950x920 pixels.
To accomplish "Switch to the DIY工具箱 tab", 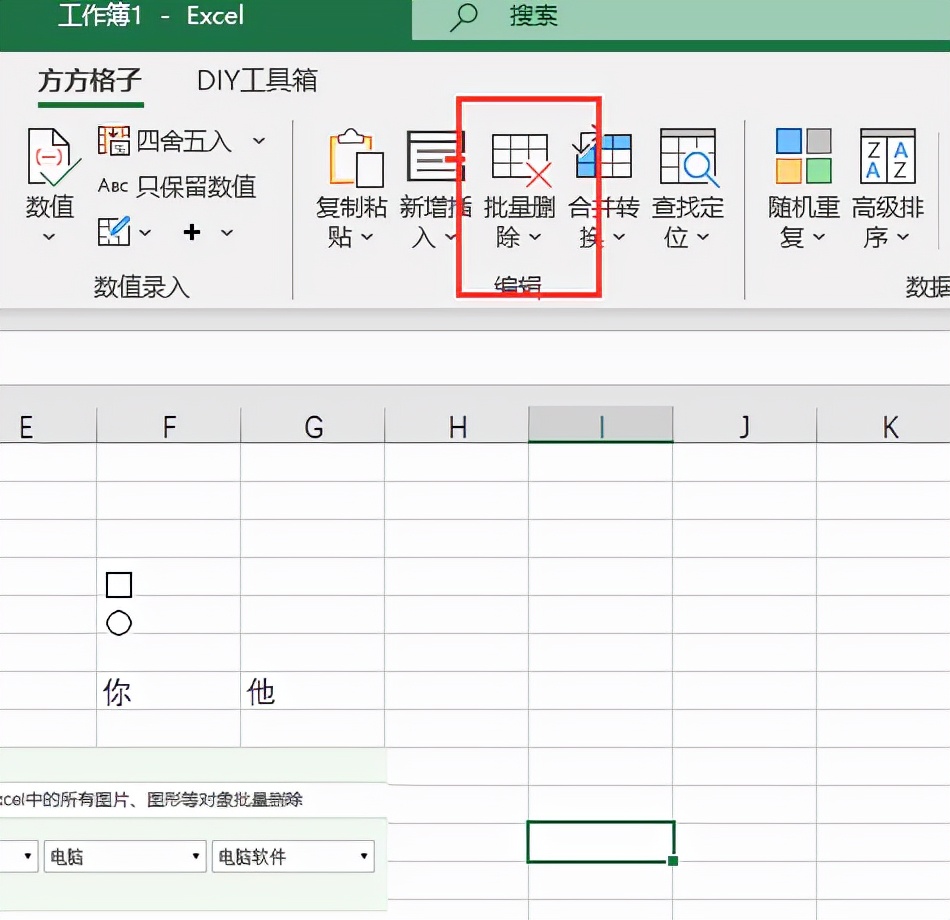I will [254, 80].
